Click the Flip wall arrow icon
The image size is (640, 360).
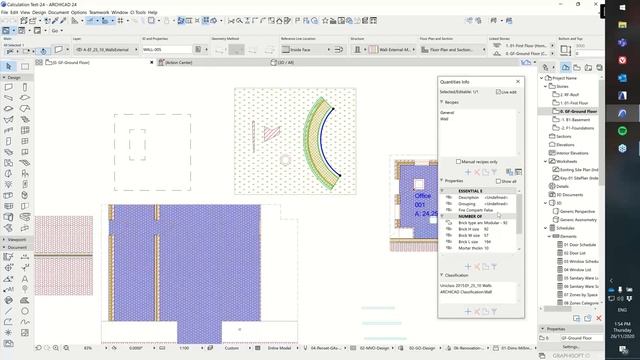(x=339, y=49)
